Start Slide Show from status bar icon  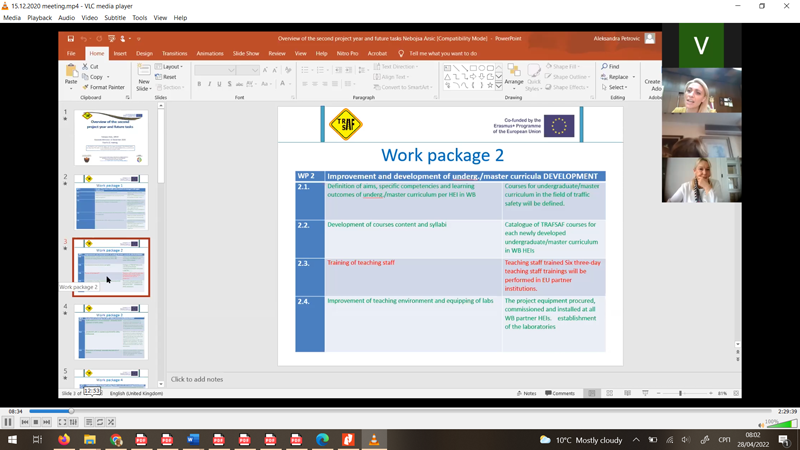(645, 393)
